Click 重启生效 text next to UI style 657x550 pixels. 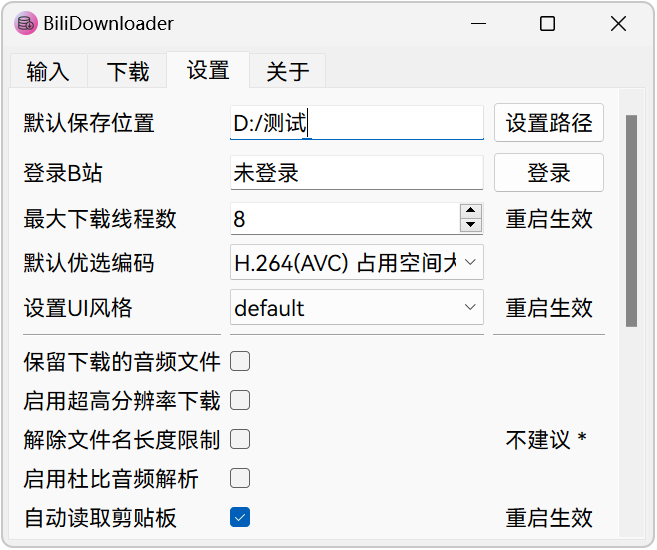click(x=548, y=307)
